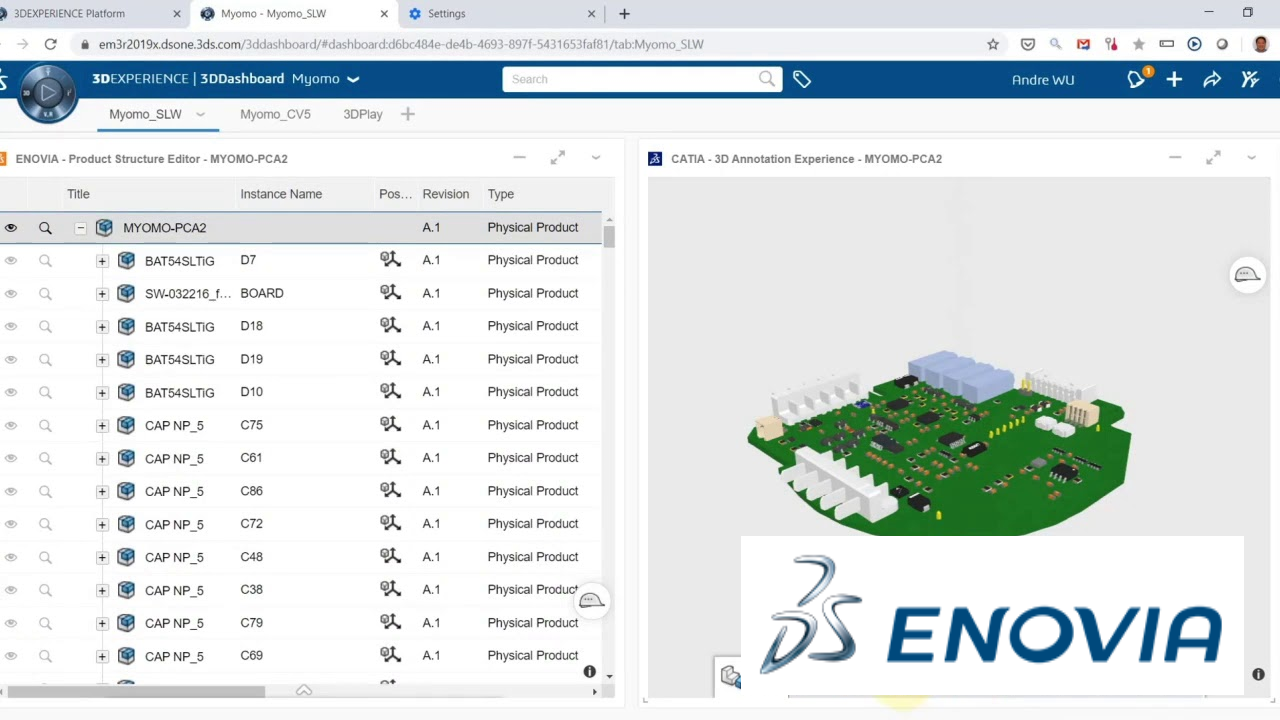Open Product Structure Editor widget menu chevron
This screenshot has height=720, width=1280.
(596, 157)
